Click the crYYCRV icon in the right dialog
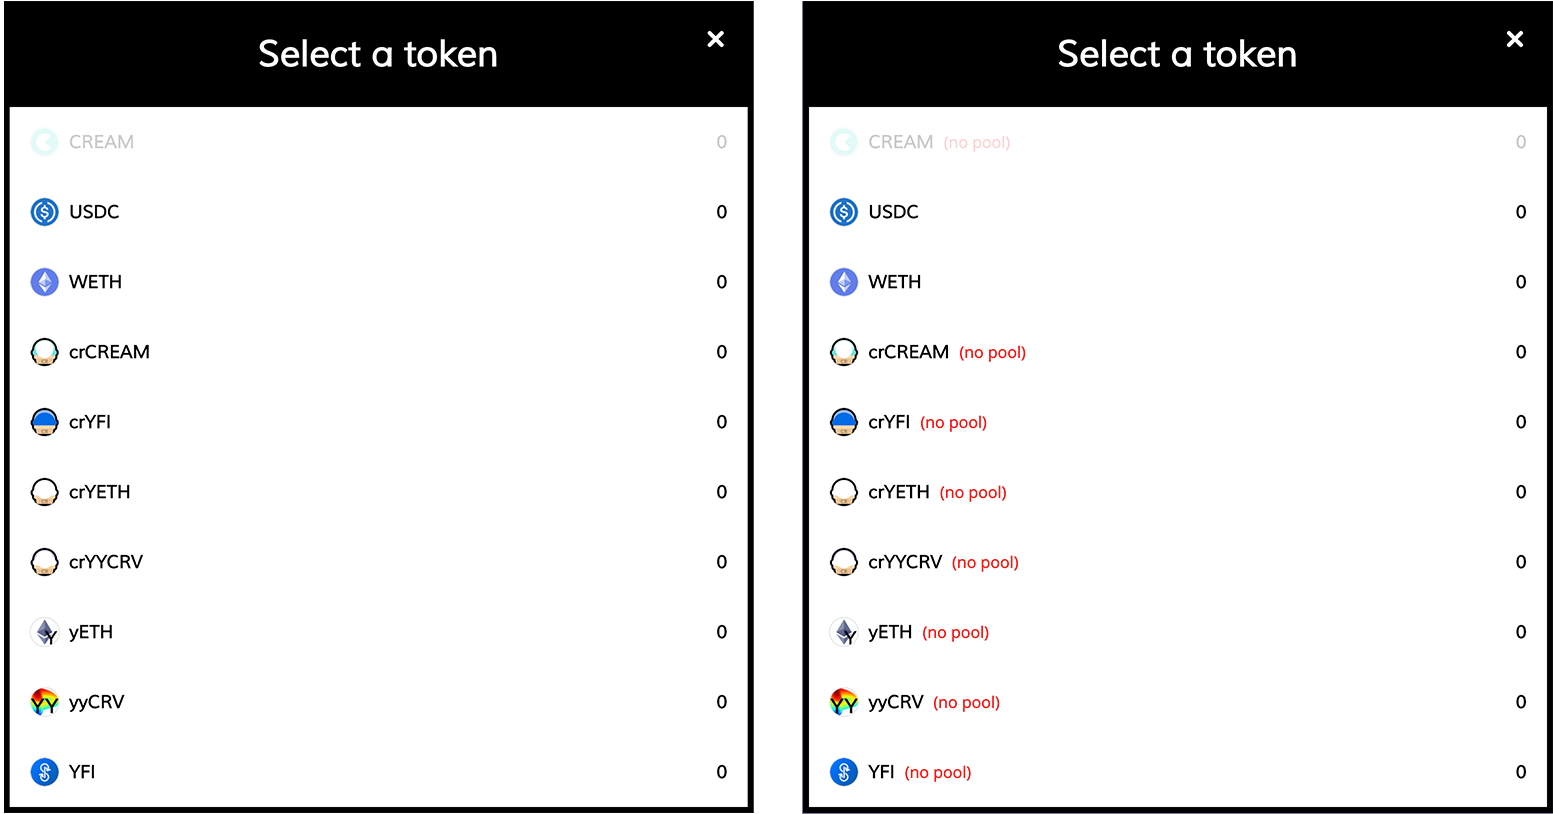 (x=844, y=562)
